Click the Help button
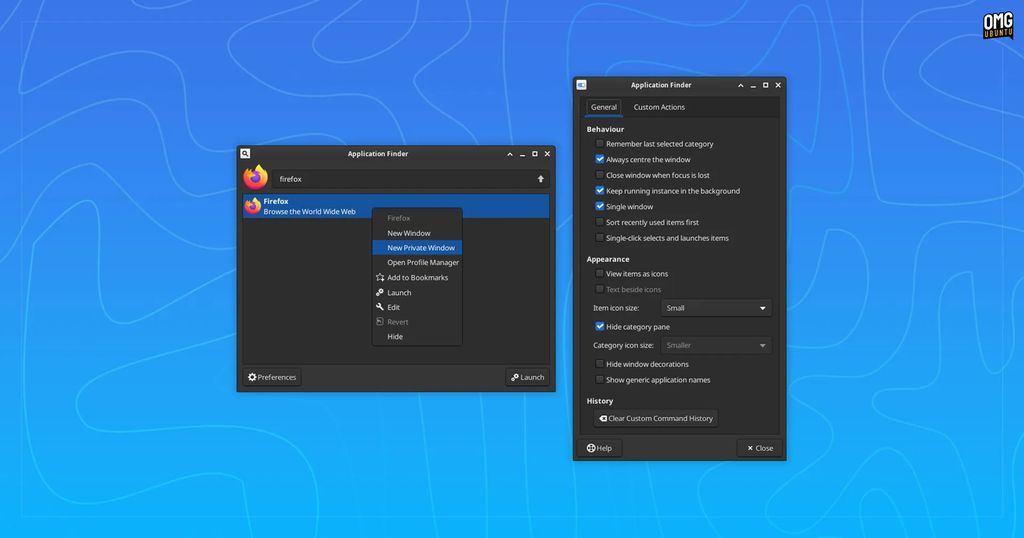 tap(600, 448)
